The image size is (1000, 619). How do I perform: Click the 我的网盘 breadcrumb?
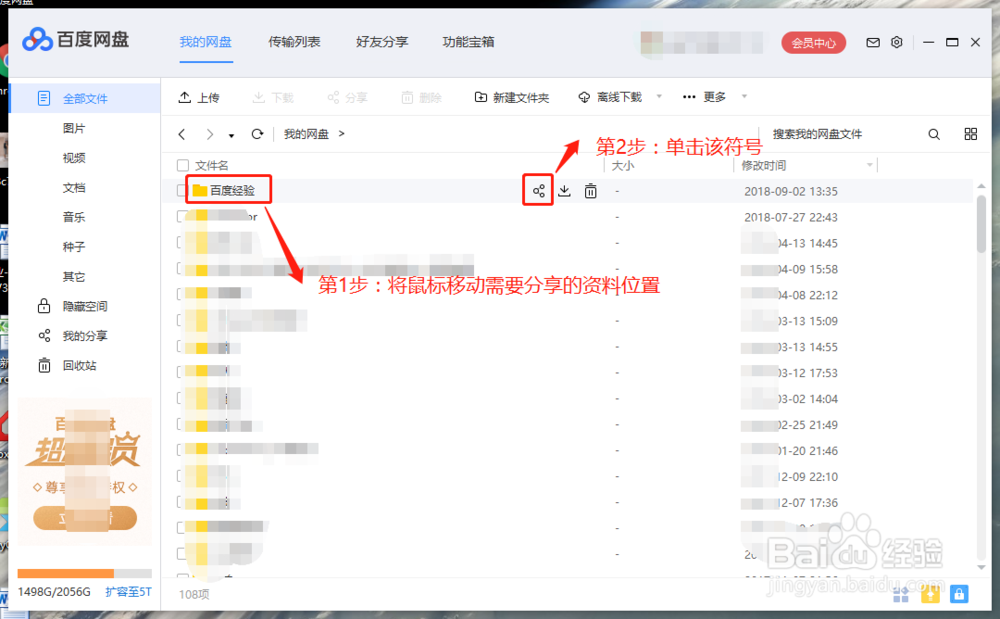pyautogui.click(x=306, y=134)
